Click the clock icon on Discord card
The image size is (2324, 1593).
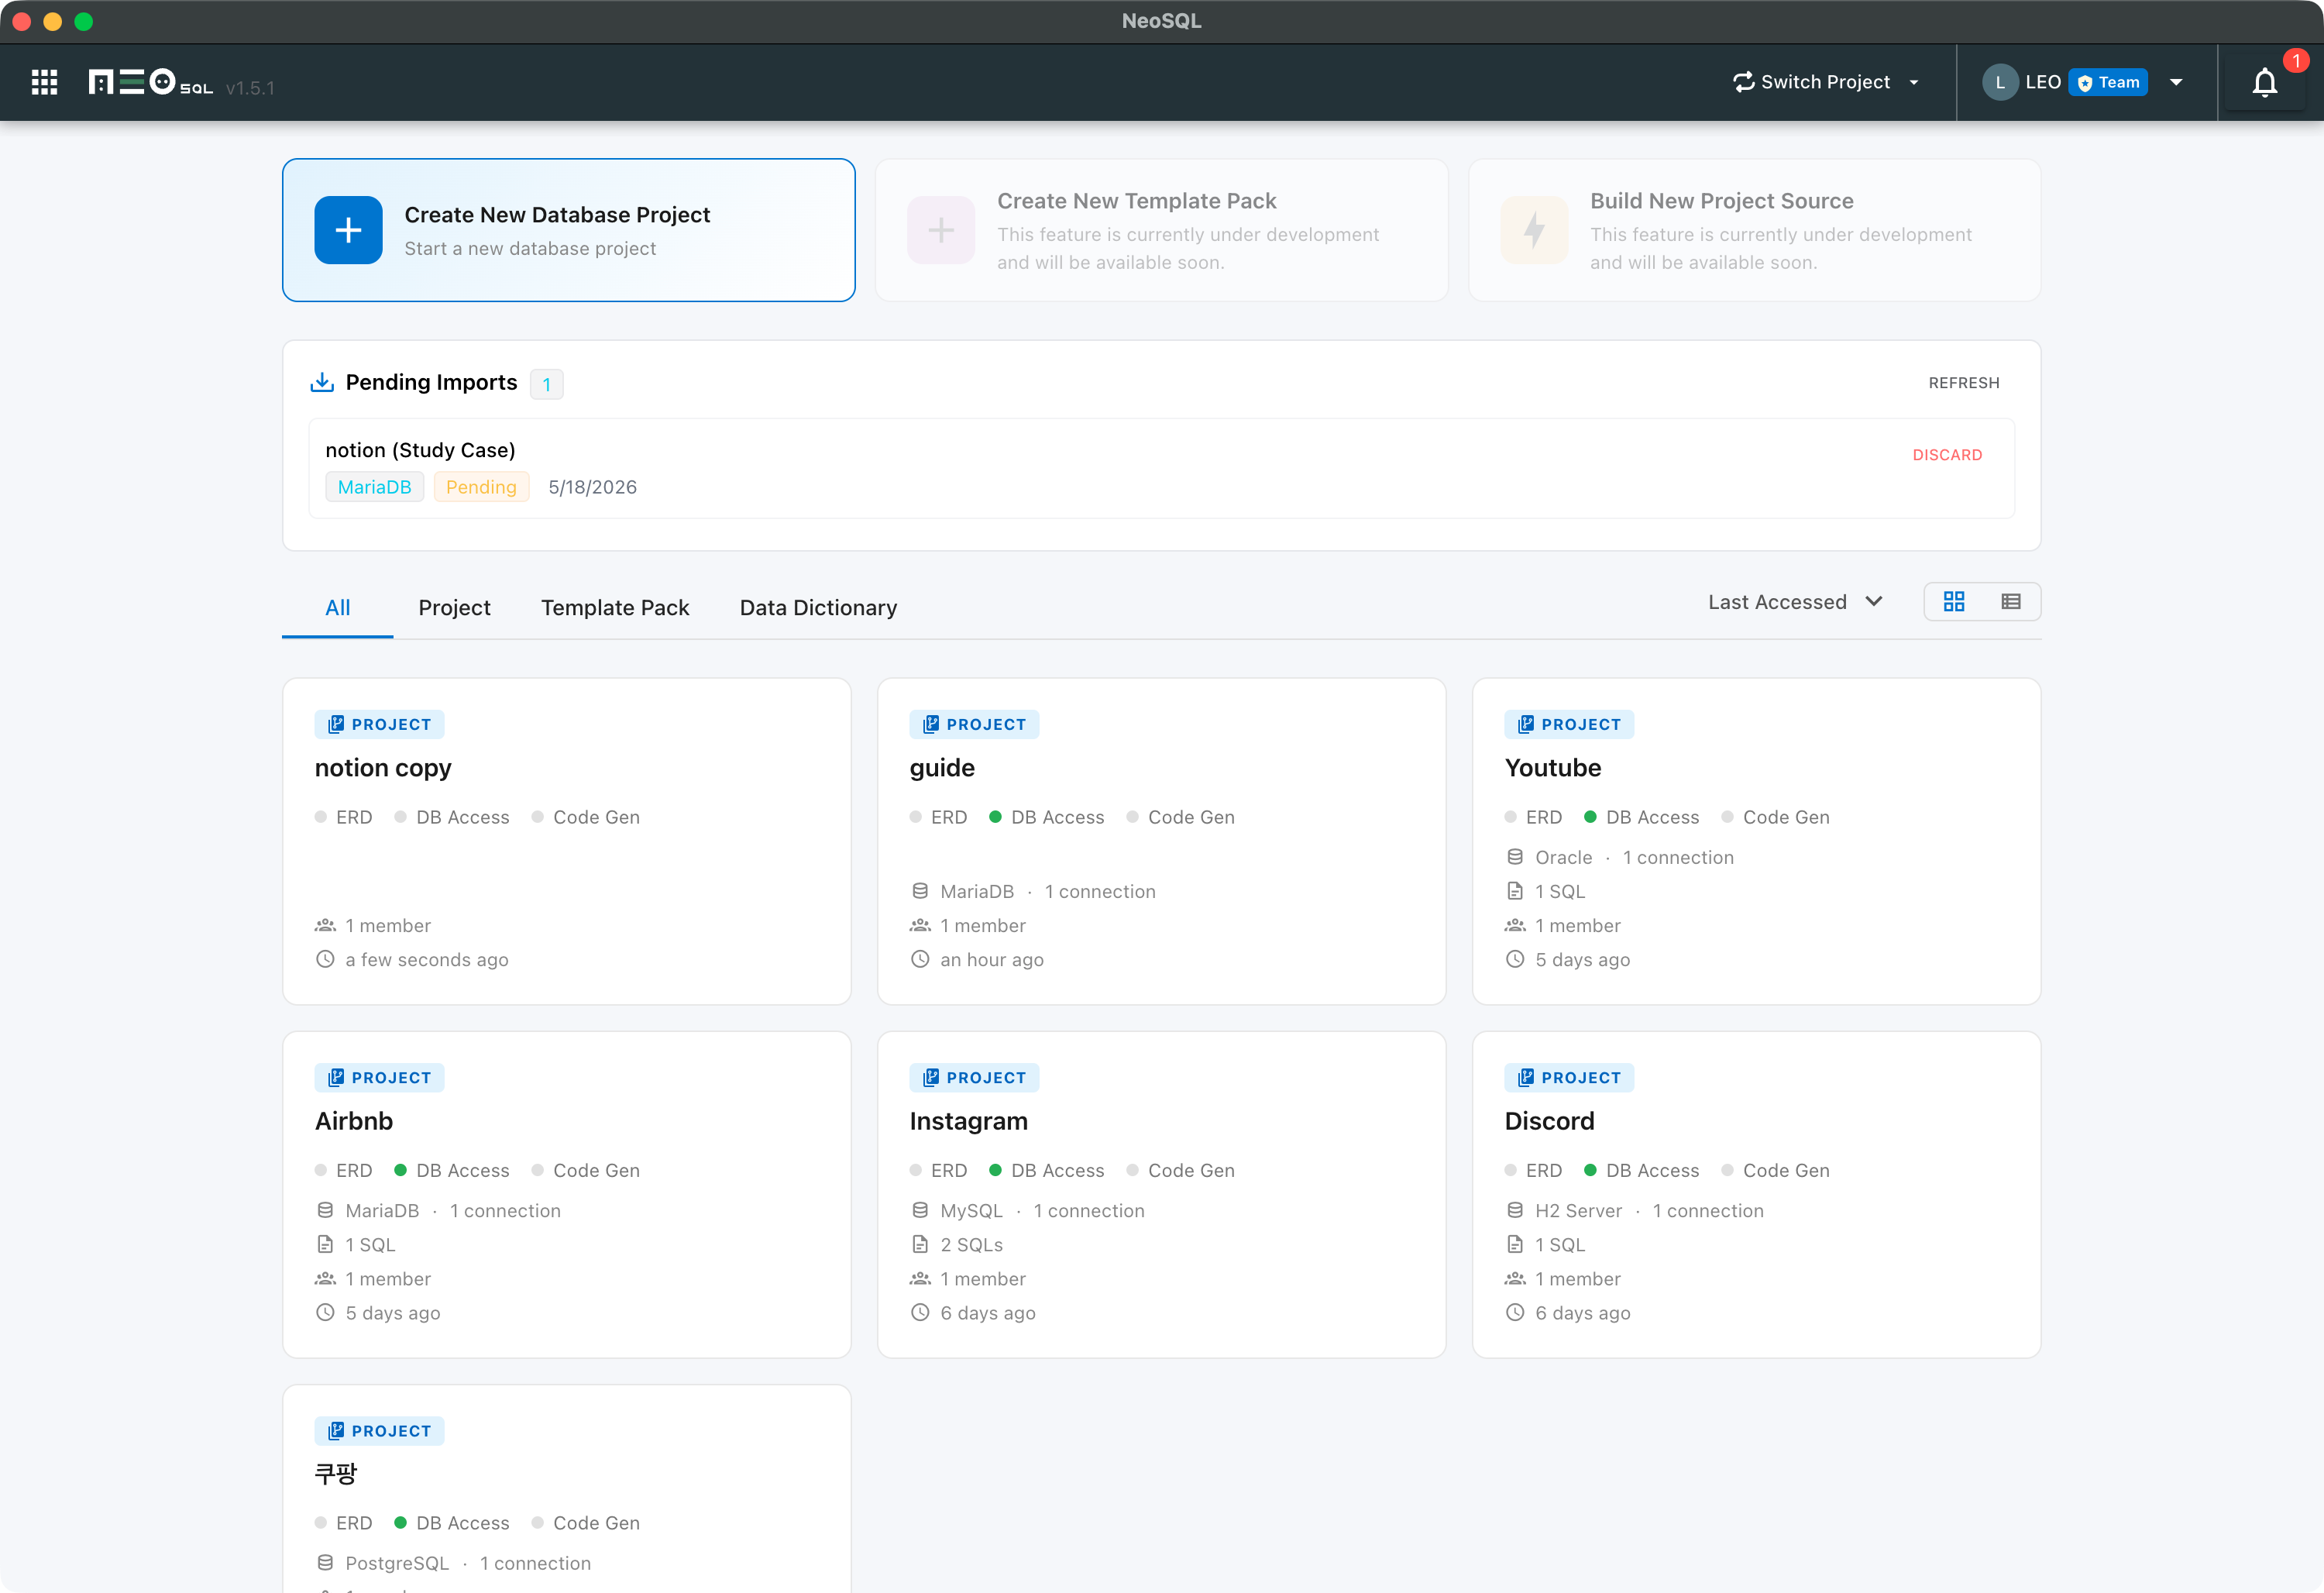point(1515,1312)
